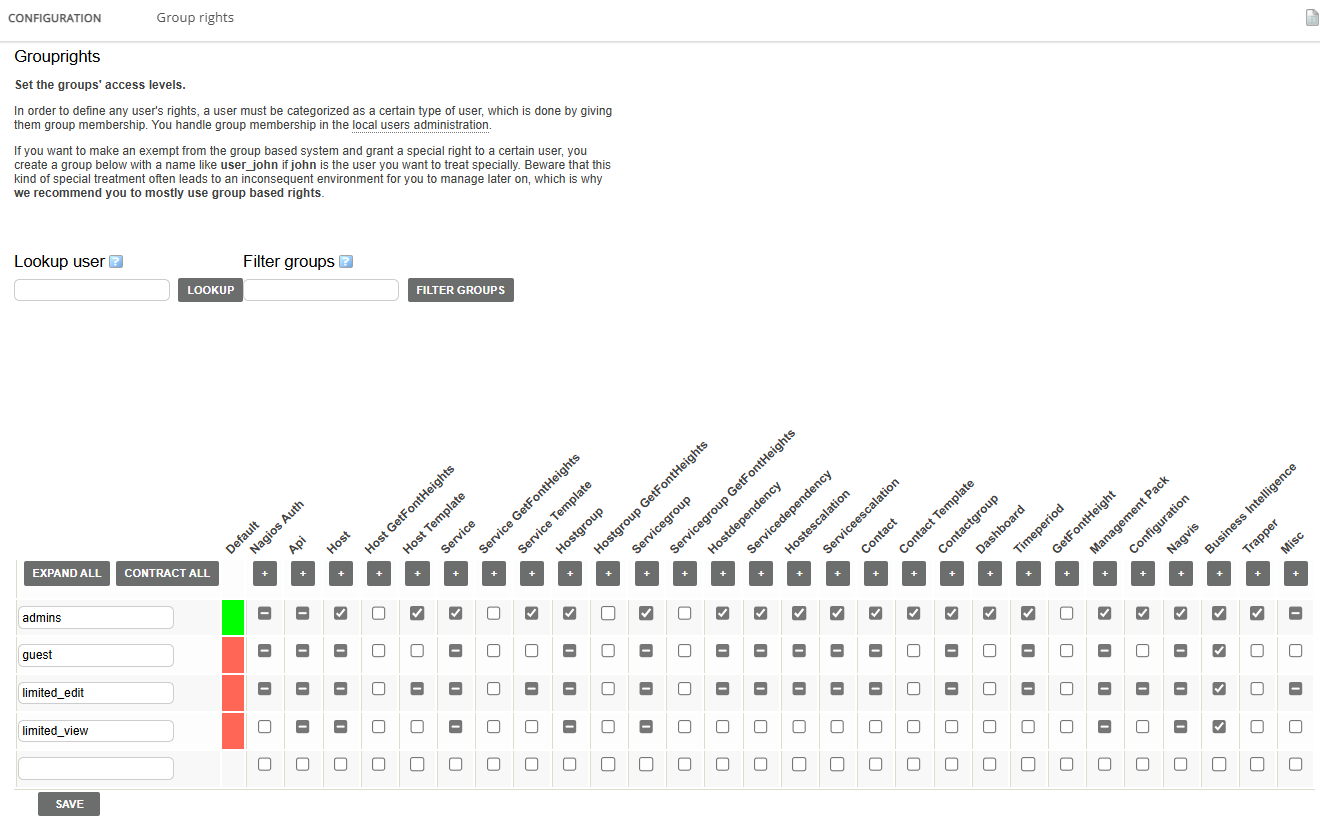Click the help icon beside Lookup user
The height and width of the screenshot is (822, 1320).
coord(116,262)
